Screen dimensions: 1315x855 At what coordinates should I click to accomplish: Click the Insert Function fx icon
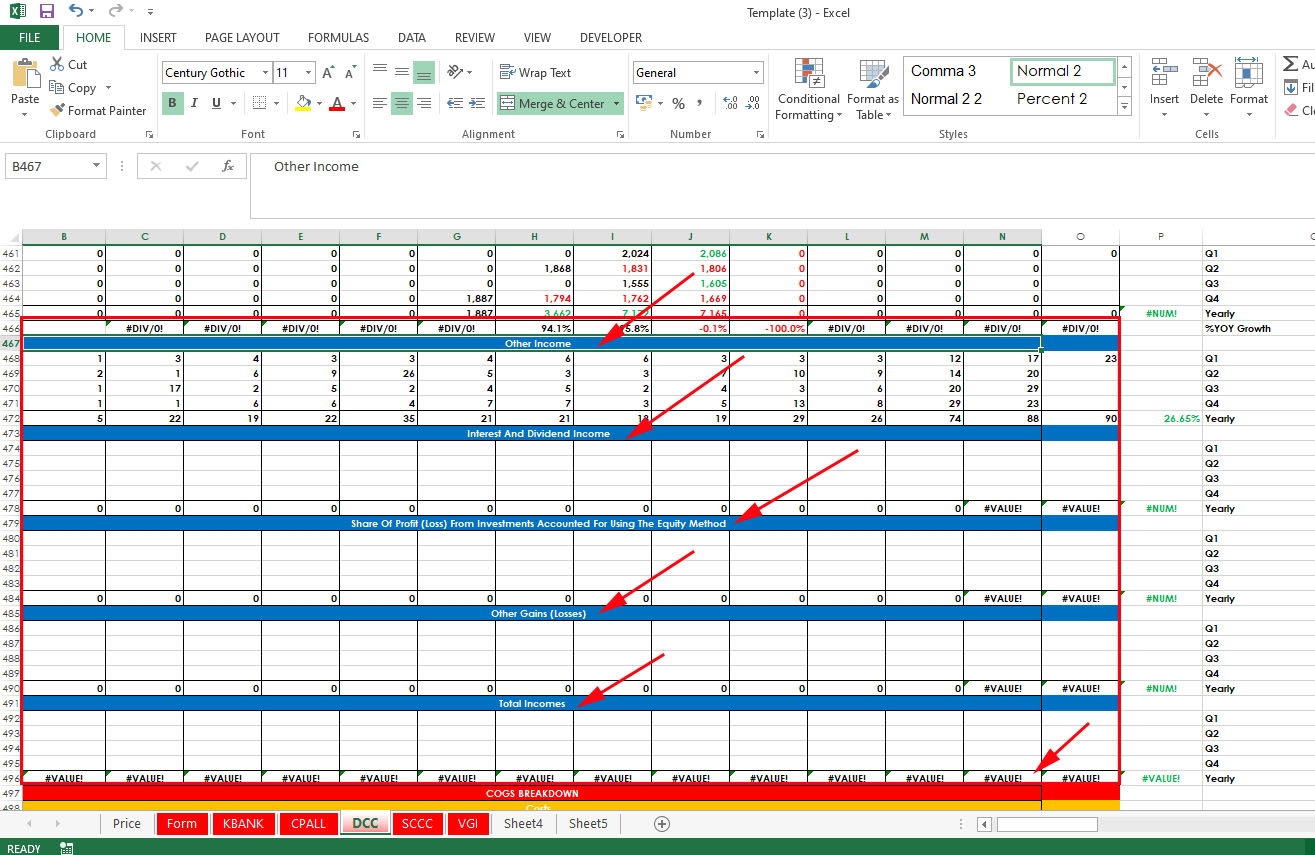[x=228, y=166]
